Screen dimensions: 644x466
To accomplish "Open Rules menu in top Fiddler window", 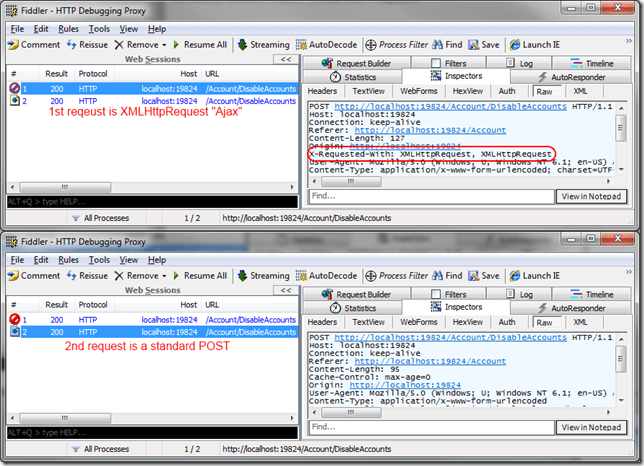I will [68, 29].
